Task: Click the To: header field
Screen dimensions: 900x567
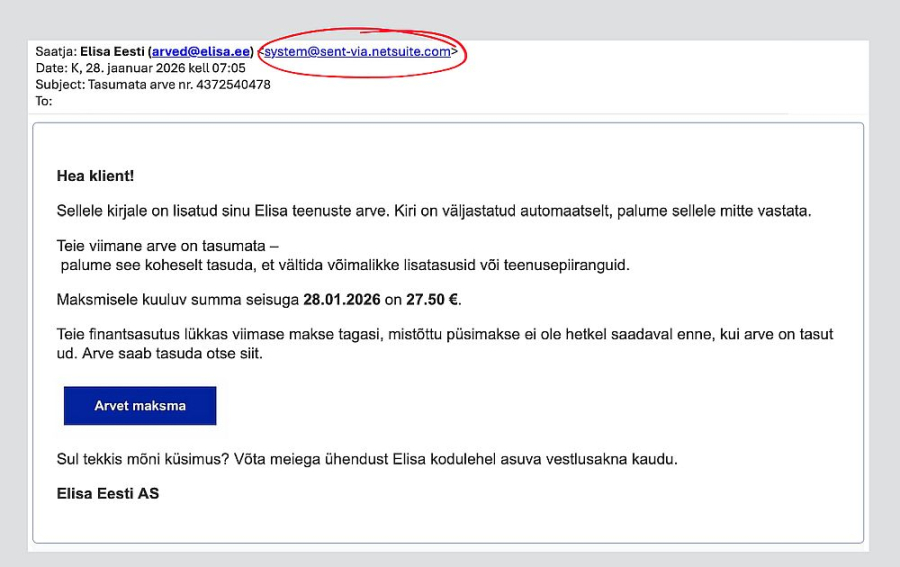Action: point(43,100)
